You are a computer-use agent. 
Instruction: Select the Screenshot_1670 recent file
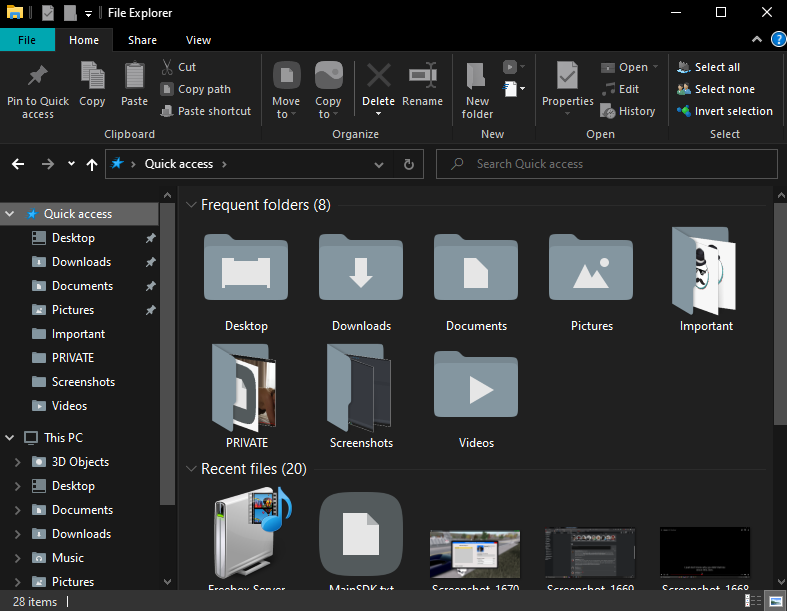coord(475,559)
